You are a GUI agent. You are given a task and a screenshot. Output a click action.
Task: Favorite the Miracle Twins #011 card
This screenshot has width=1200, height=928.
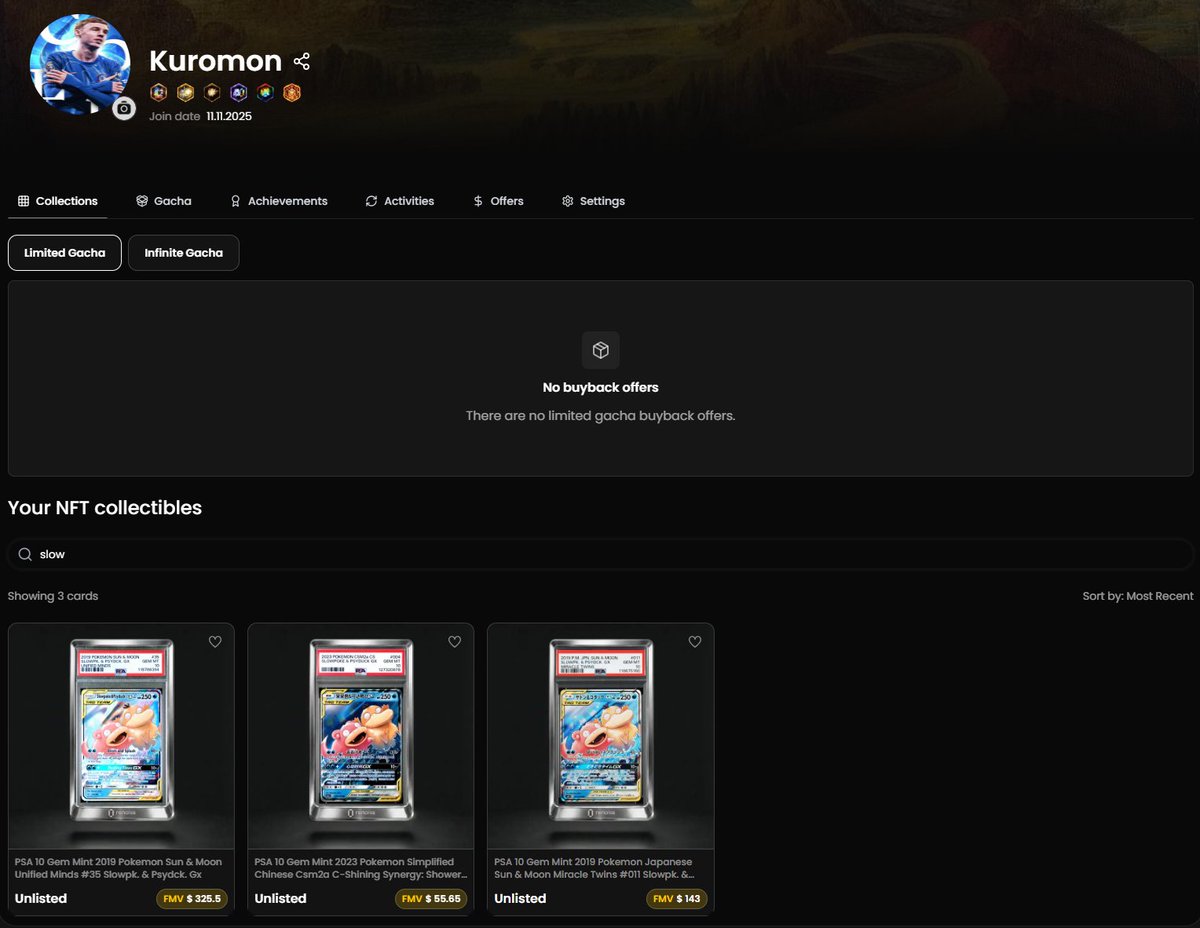pos(695,642)
